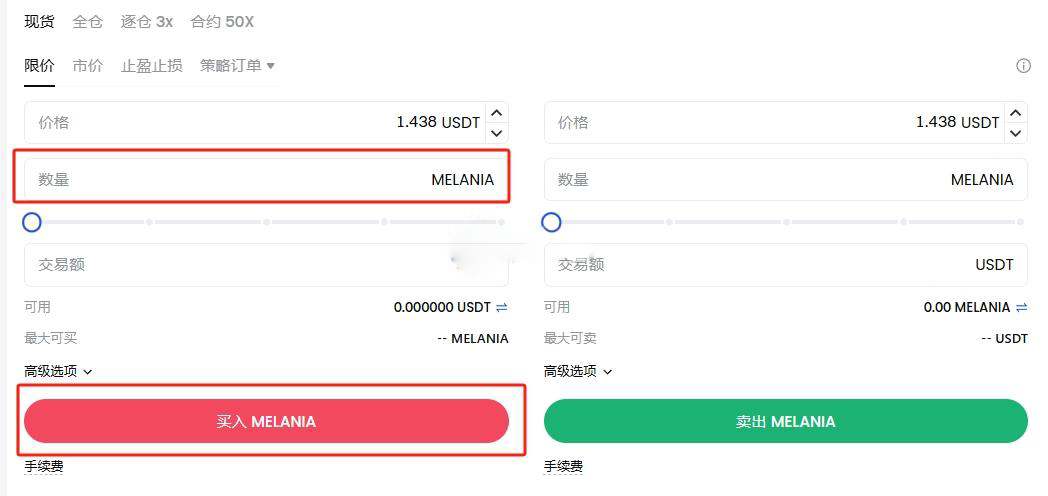Click the 卖出 MELANIA sell button
1048x496 pixels.
pyautogui.click(x=785, y=421)
